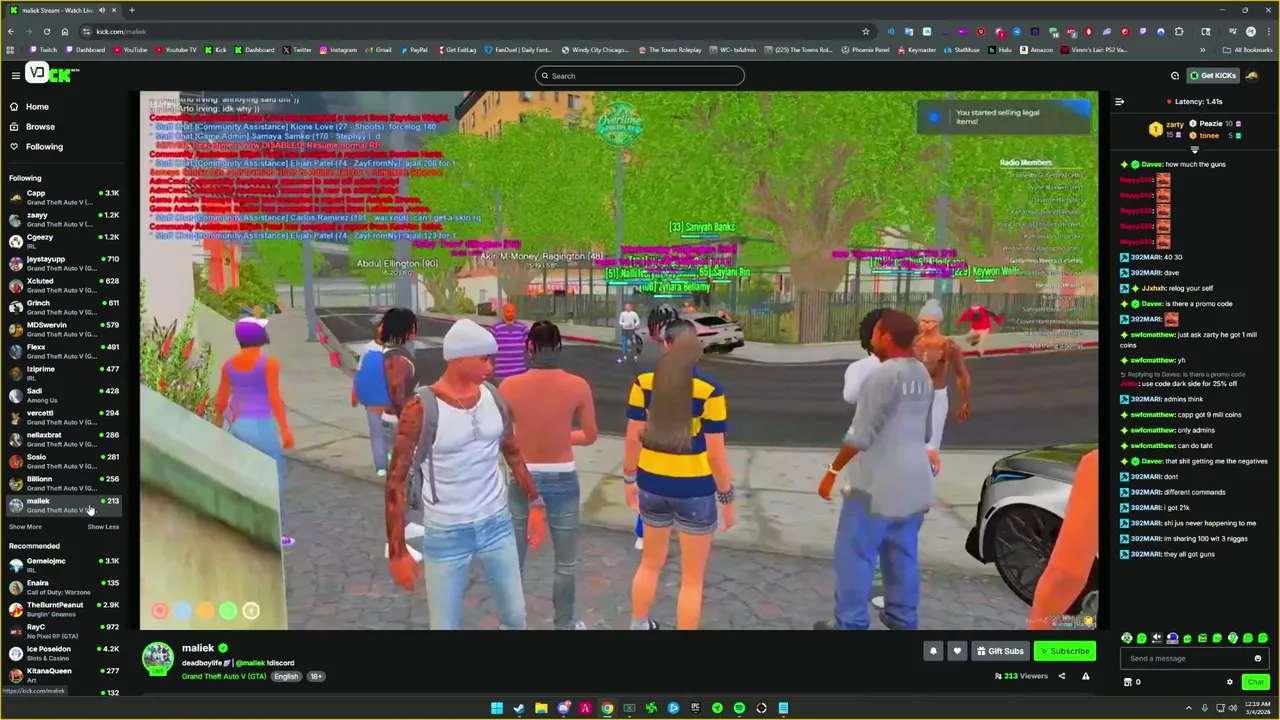
Task: Pick the last emote in chat quick row
Action: coord(1263,638)
